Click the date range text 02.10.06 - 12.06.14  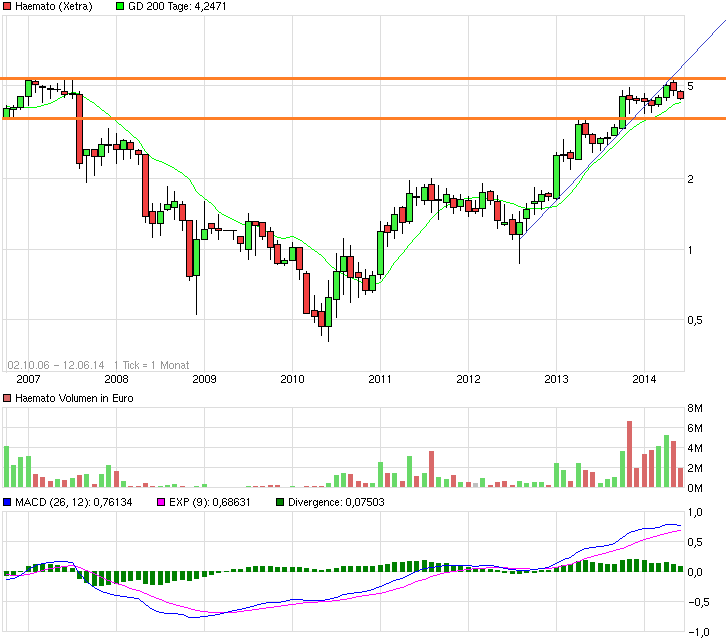(x=56, y=365)
